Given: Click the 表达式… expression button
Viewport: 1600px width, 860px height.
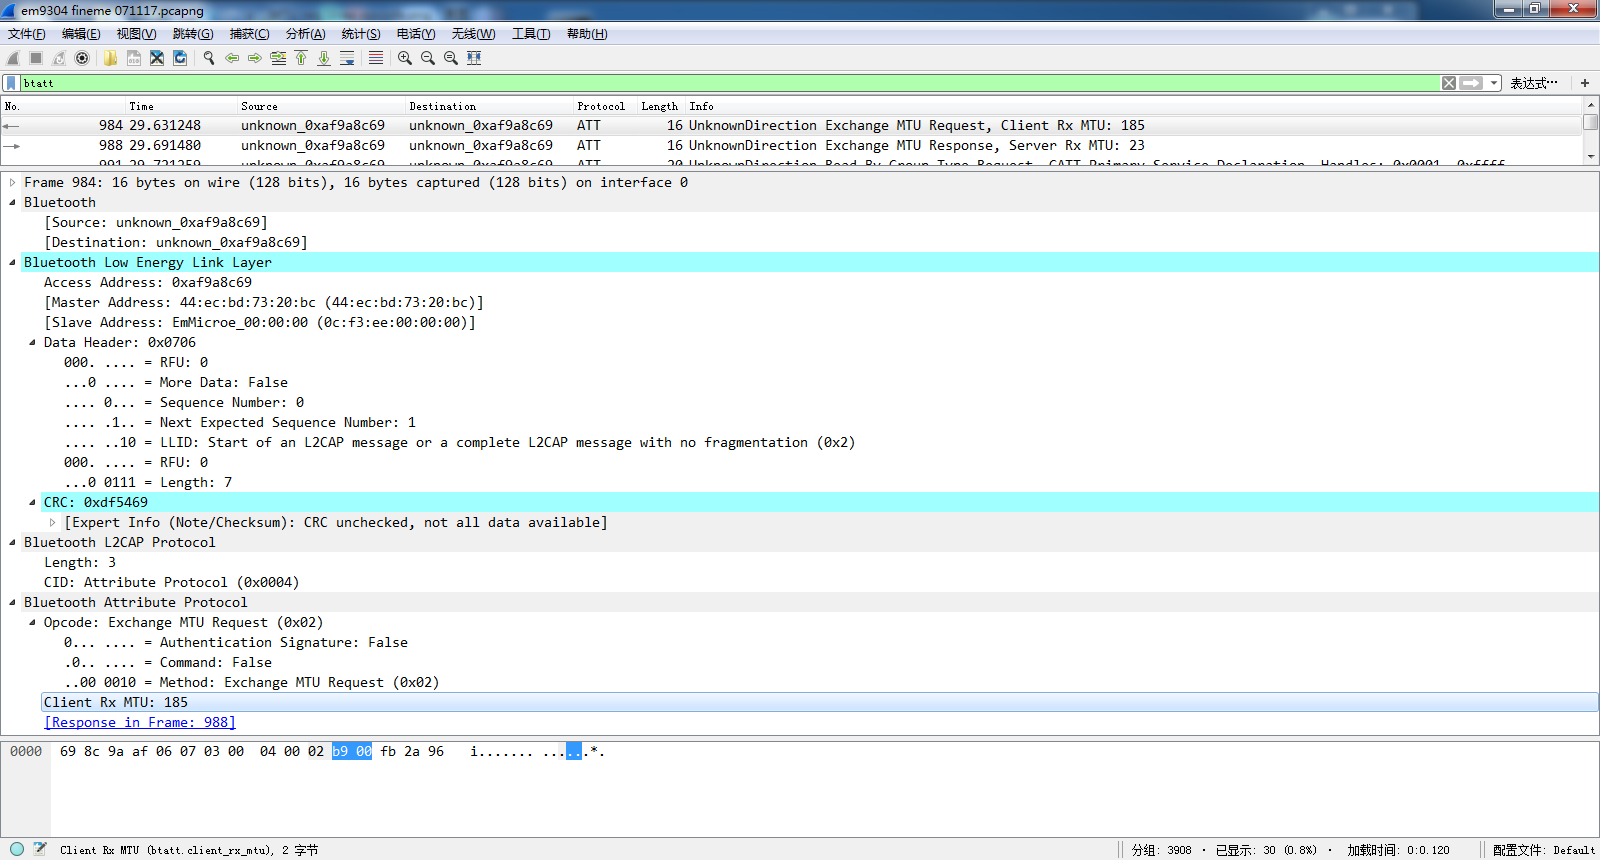Looking at the screenshot, I should [1533, 83].
